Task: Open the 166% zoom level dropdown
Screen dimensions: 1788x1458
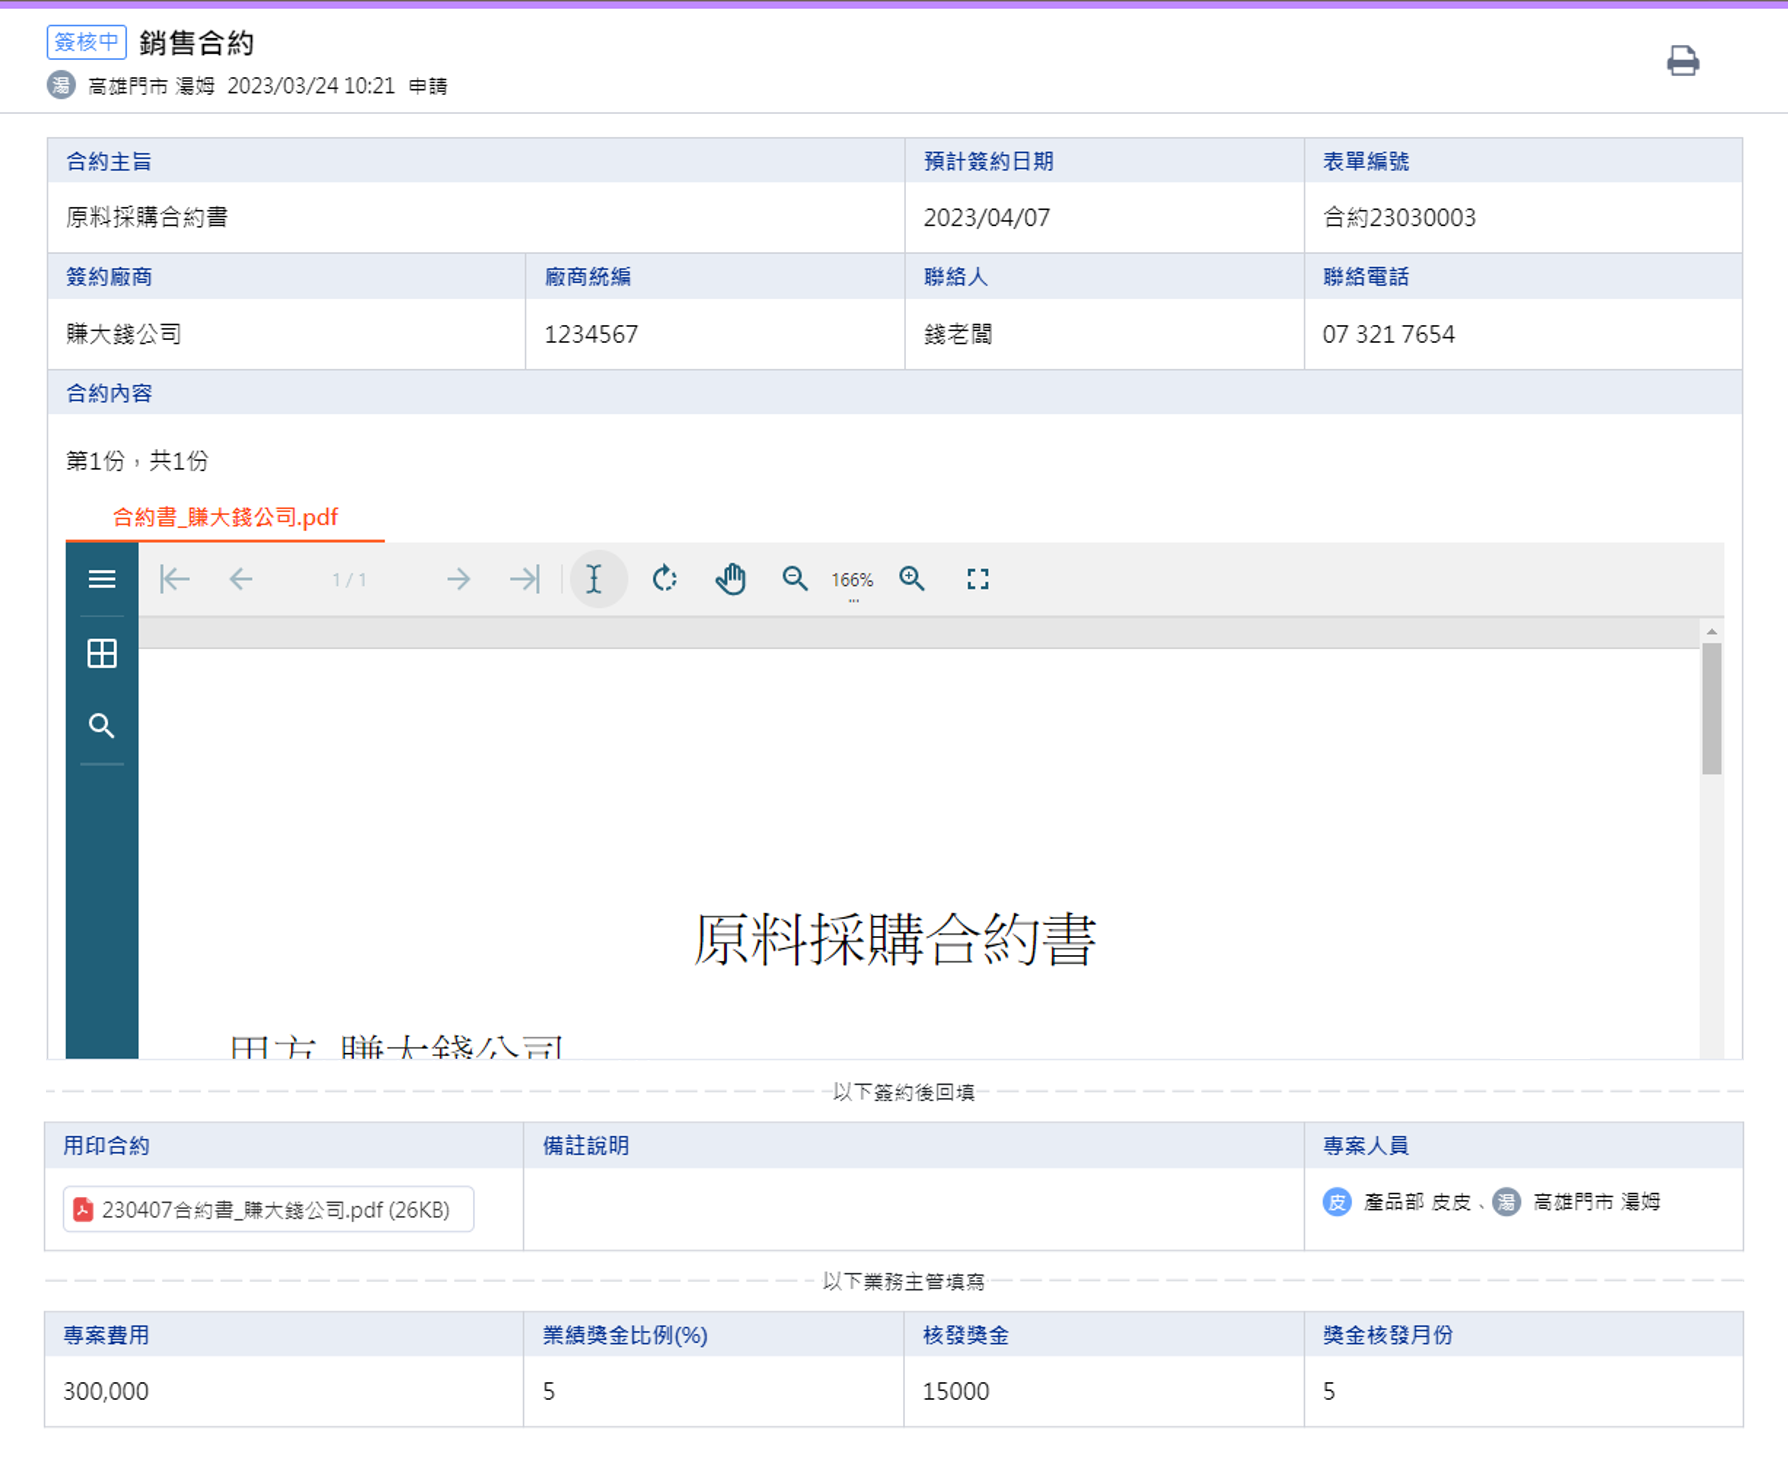Action: (852, 581)
